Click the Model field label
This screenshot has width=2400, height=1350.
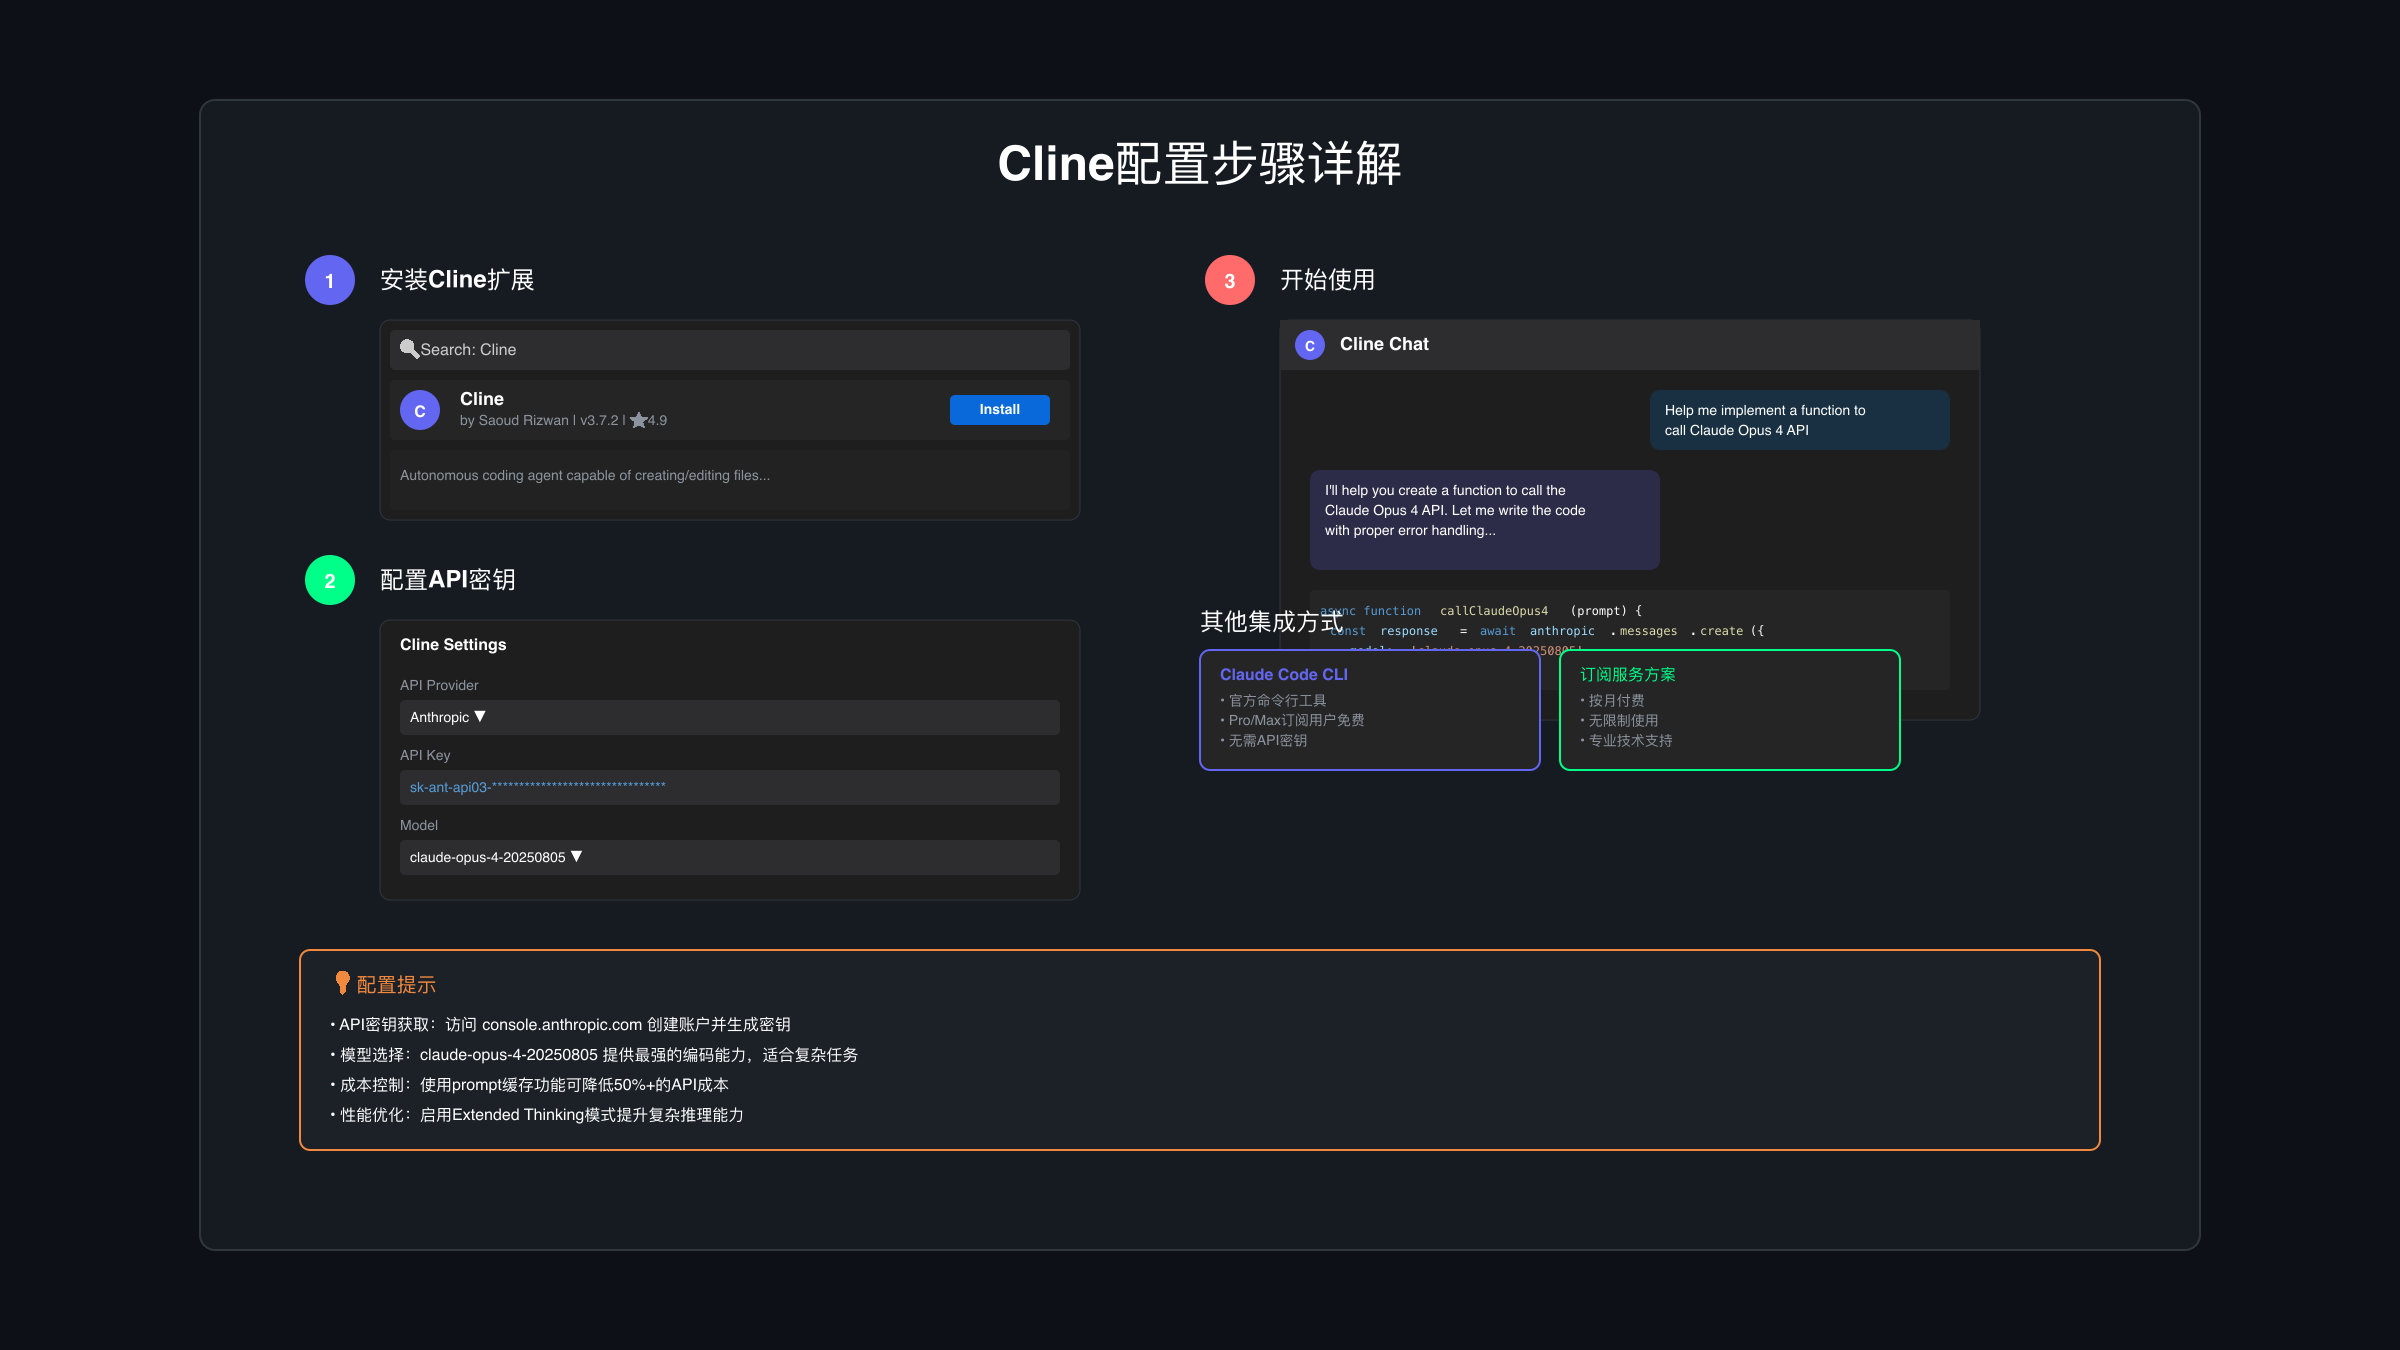(419, 825)
